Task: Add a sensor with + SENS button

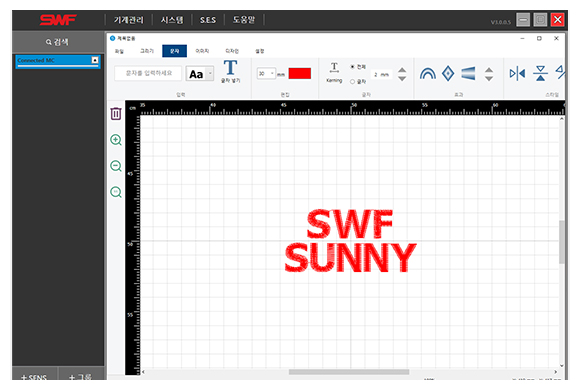Action: click(x=34, y=374)
